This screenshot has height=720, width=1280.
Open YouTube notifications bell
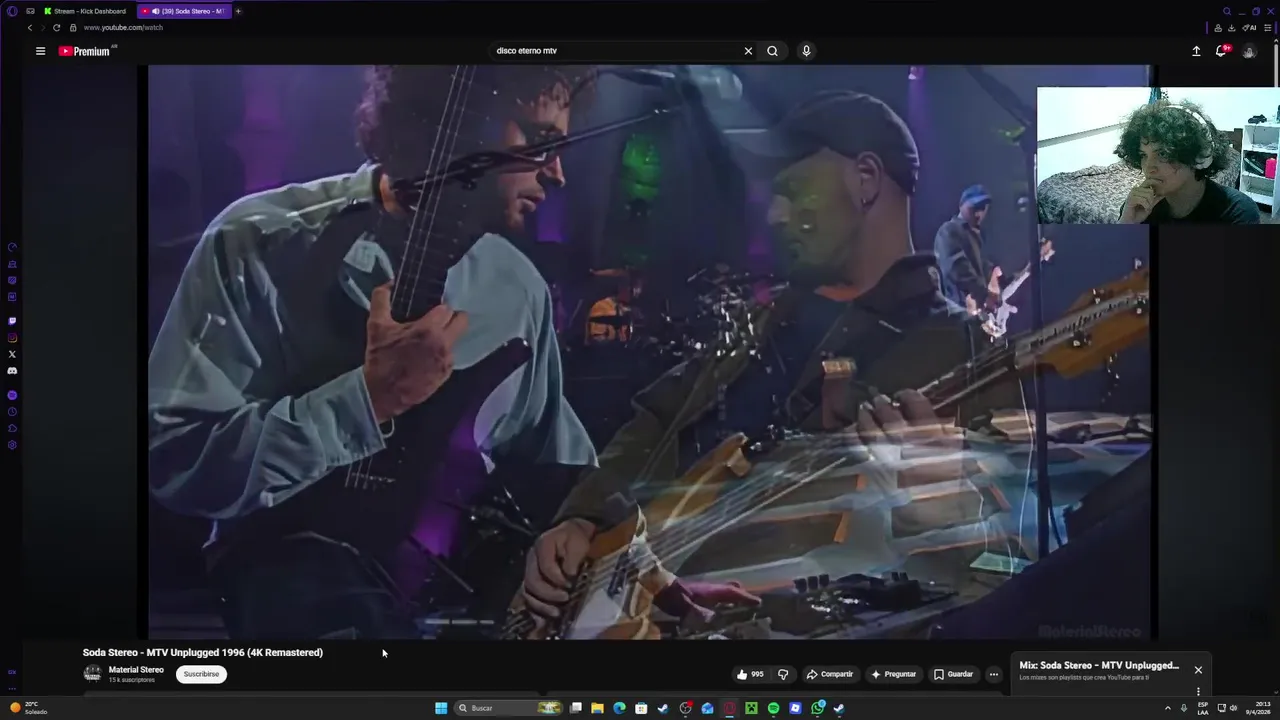click(x=1221, y=51)
